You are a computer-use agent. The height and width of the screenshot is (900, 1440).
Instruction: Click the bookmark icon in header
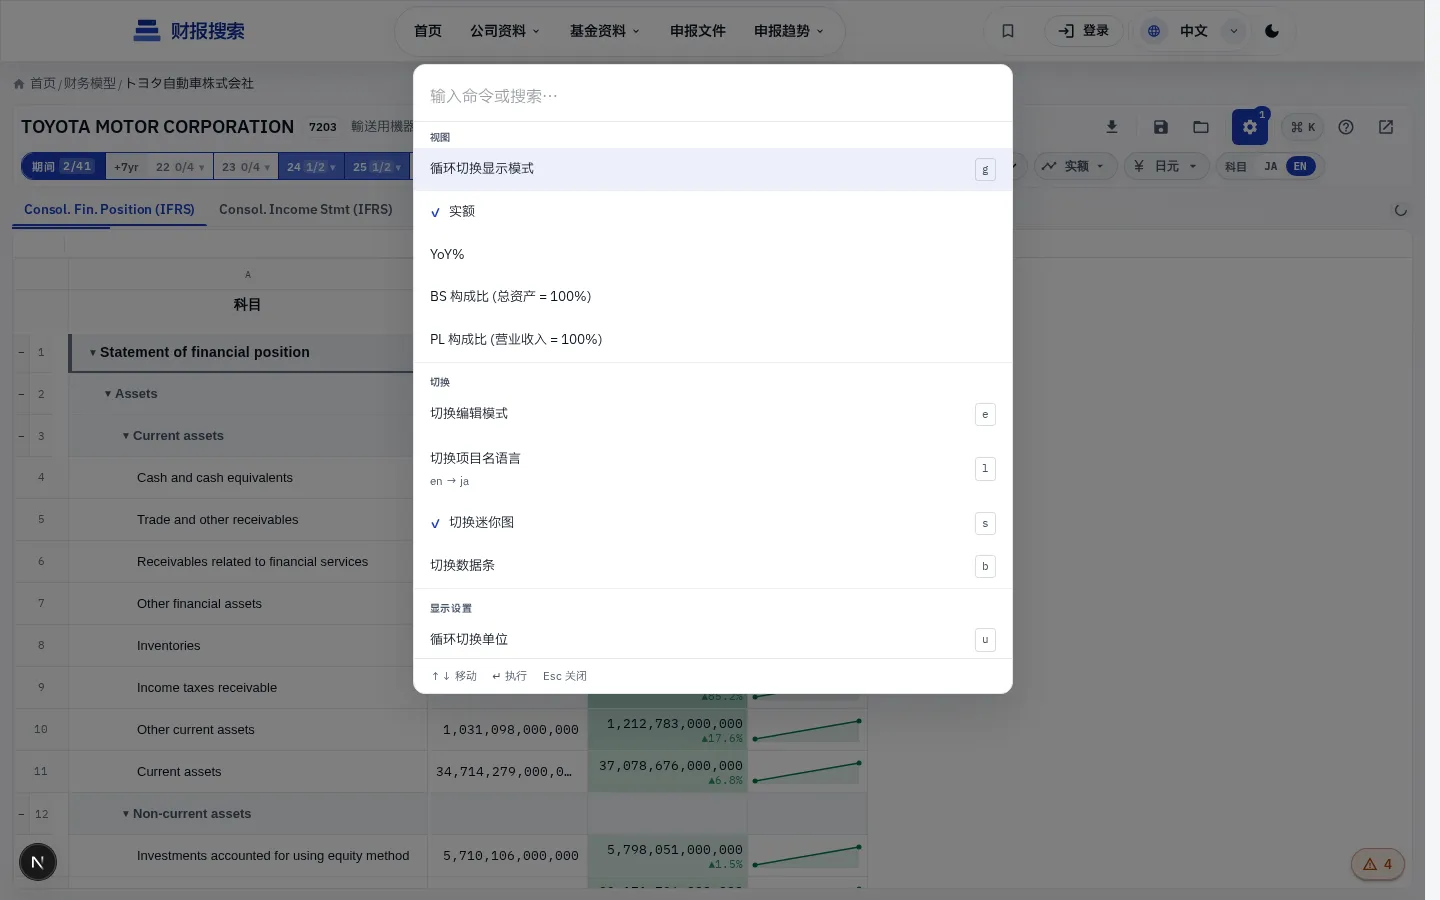point(1008,31)
